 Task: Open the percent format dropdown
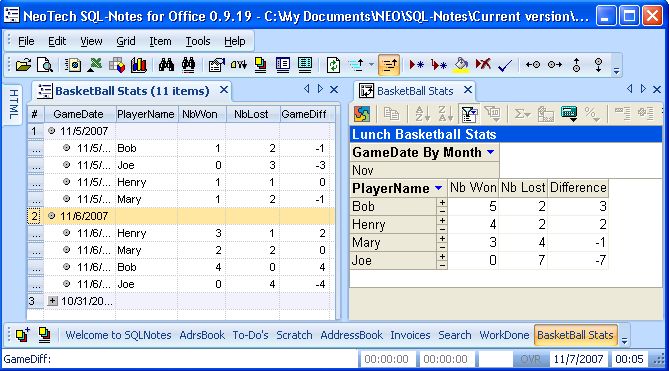click(x=592, y=114)
